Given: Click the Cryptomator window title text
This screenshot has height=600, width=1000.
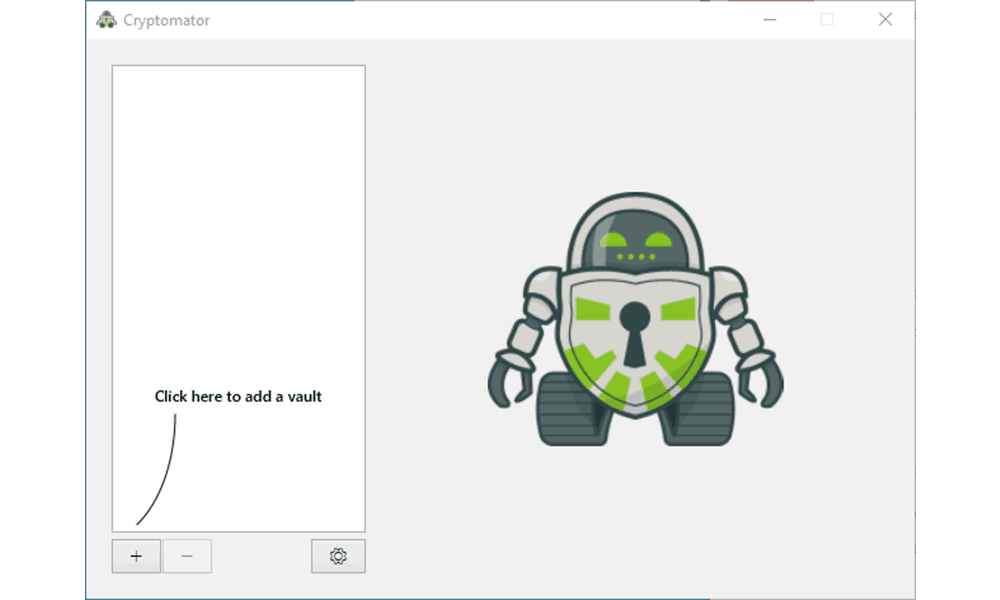Looking at the screenshot, I should 166,20.
